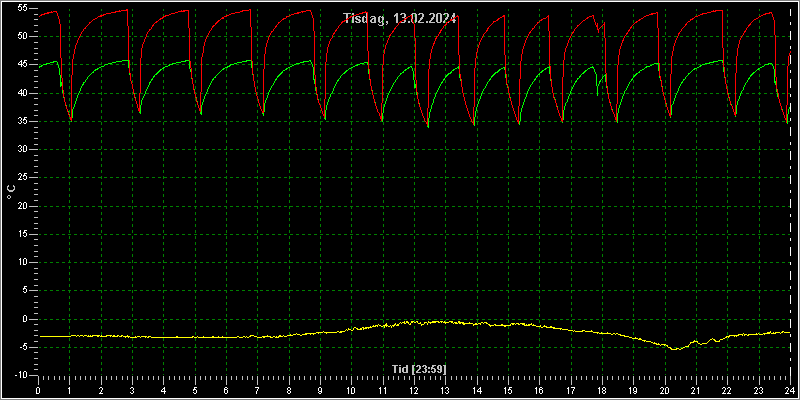Click the 12 hour mark on time axis
This screenshot has height=400, width=800.
pos(414,391)
